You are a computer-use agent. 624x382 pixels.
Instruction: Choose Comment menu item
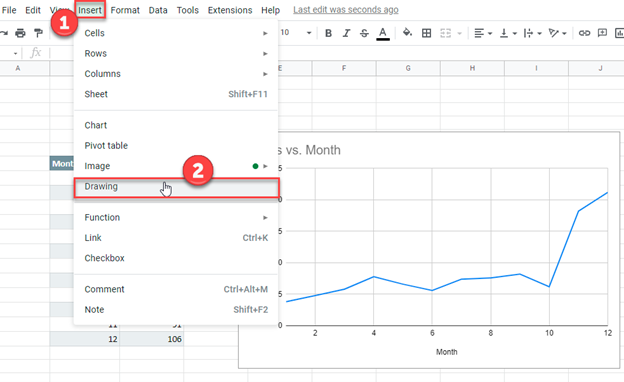pyautogui.click(x=176, y=289)
